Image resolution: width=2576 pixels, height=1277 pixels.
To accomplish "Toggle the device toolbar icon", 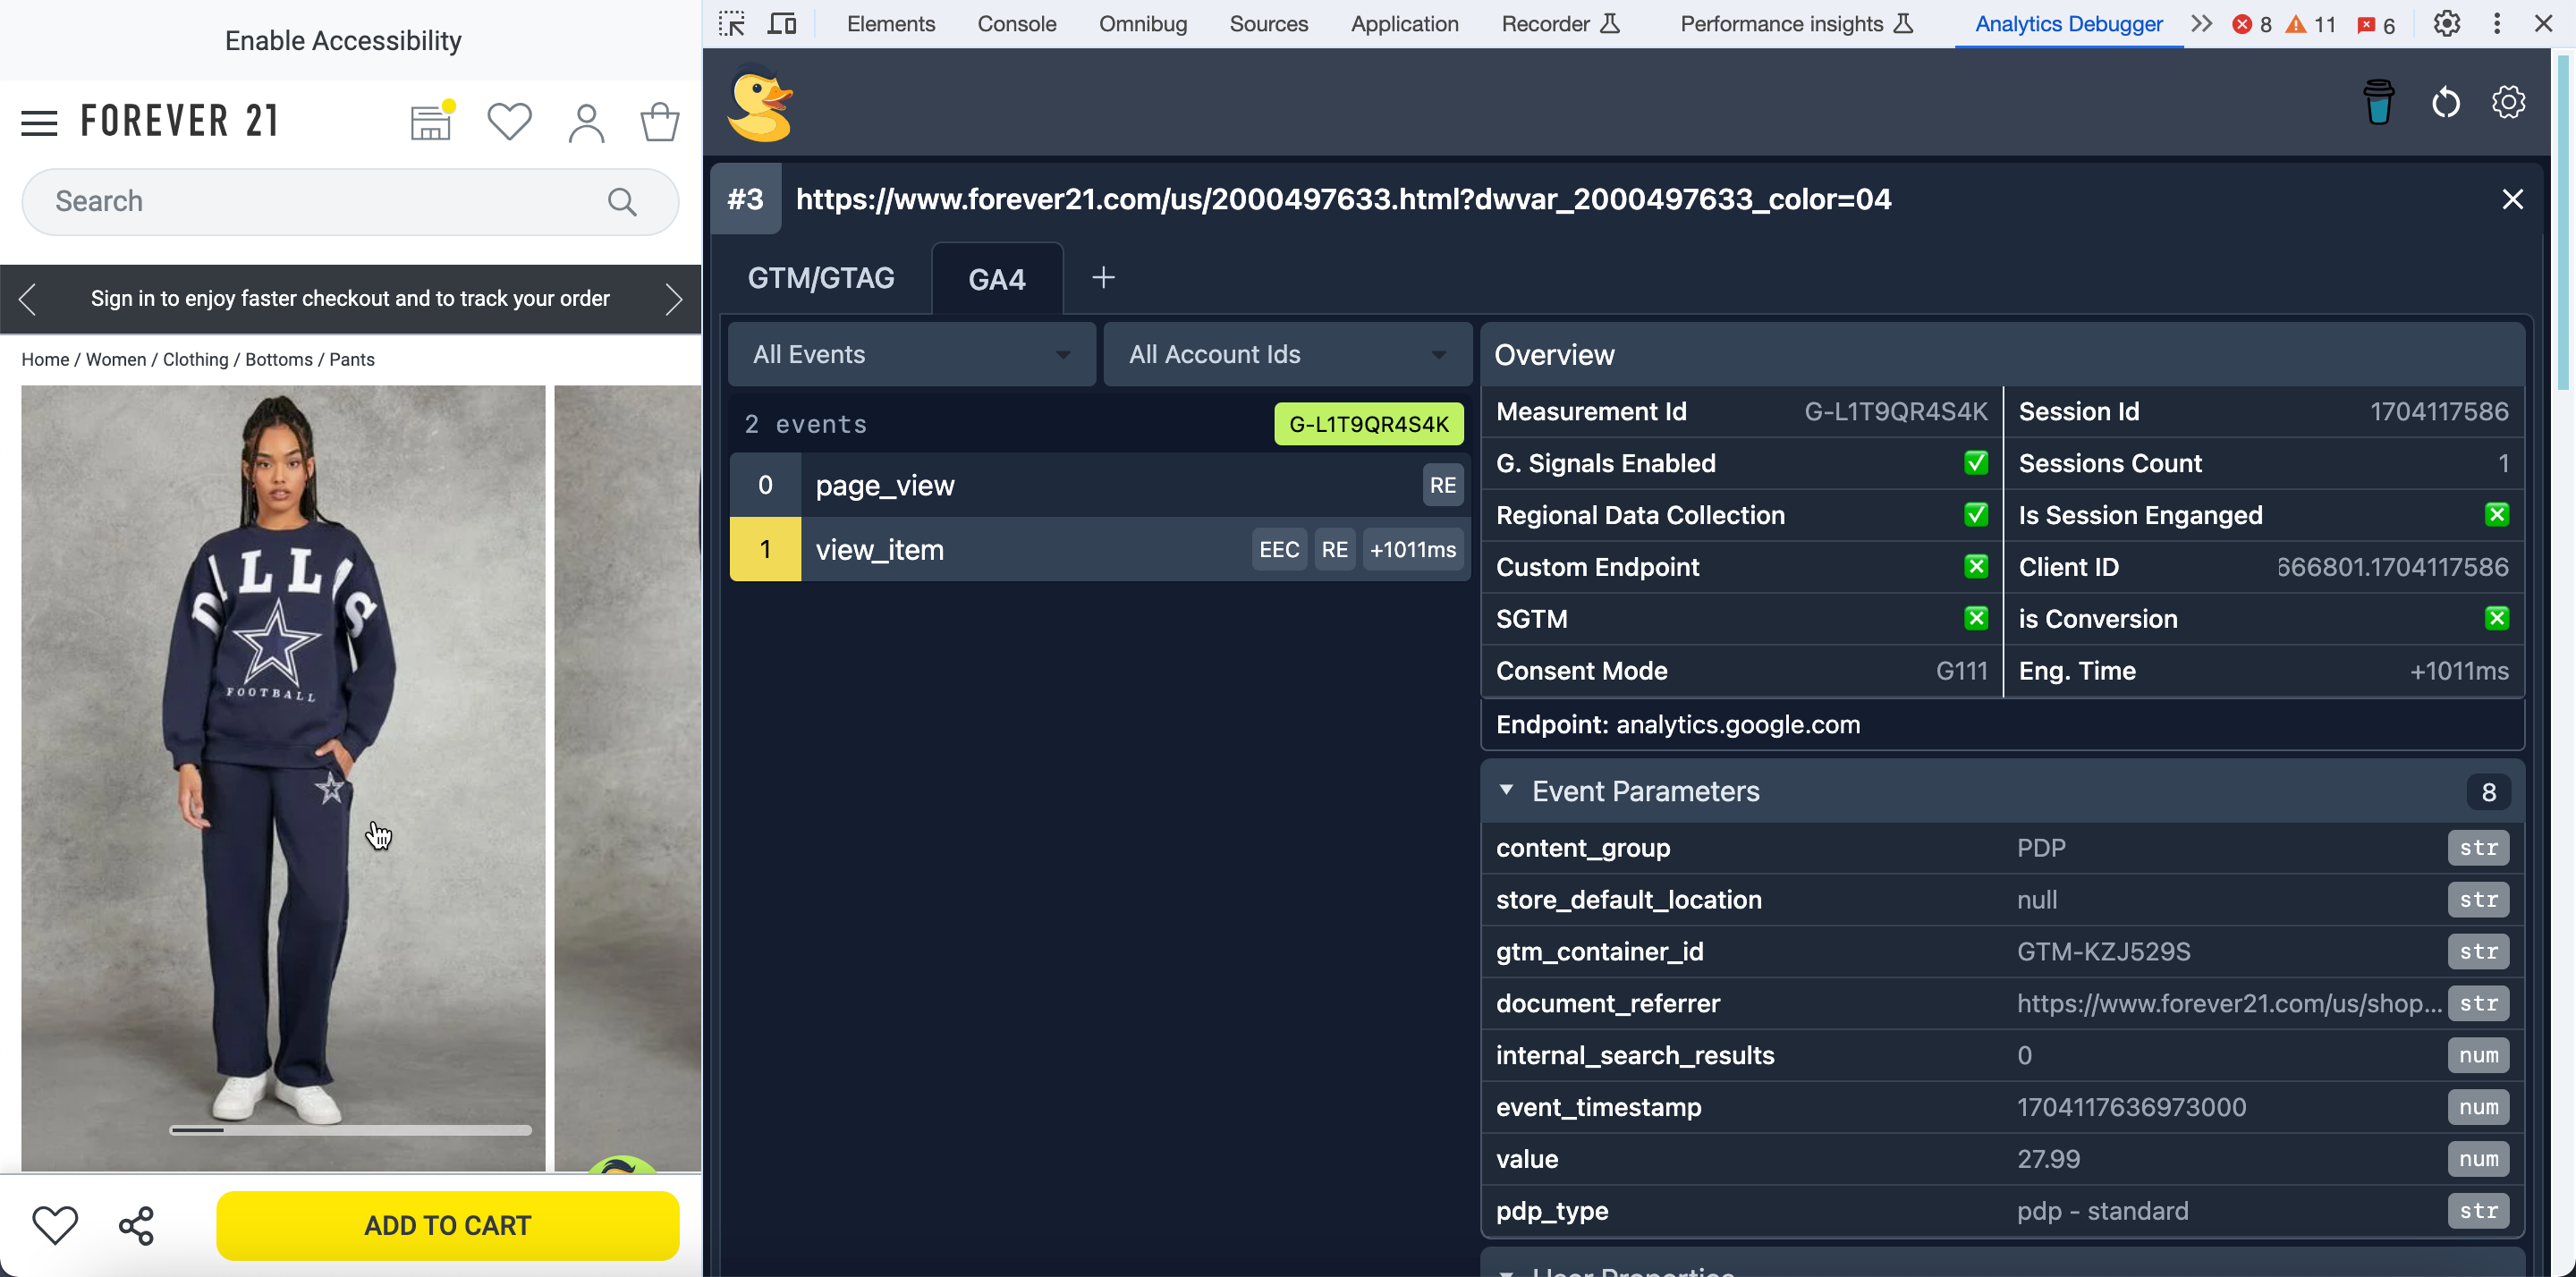I will click(782, 23).
